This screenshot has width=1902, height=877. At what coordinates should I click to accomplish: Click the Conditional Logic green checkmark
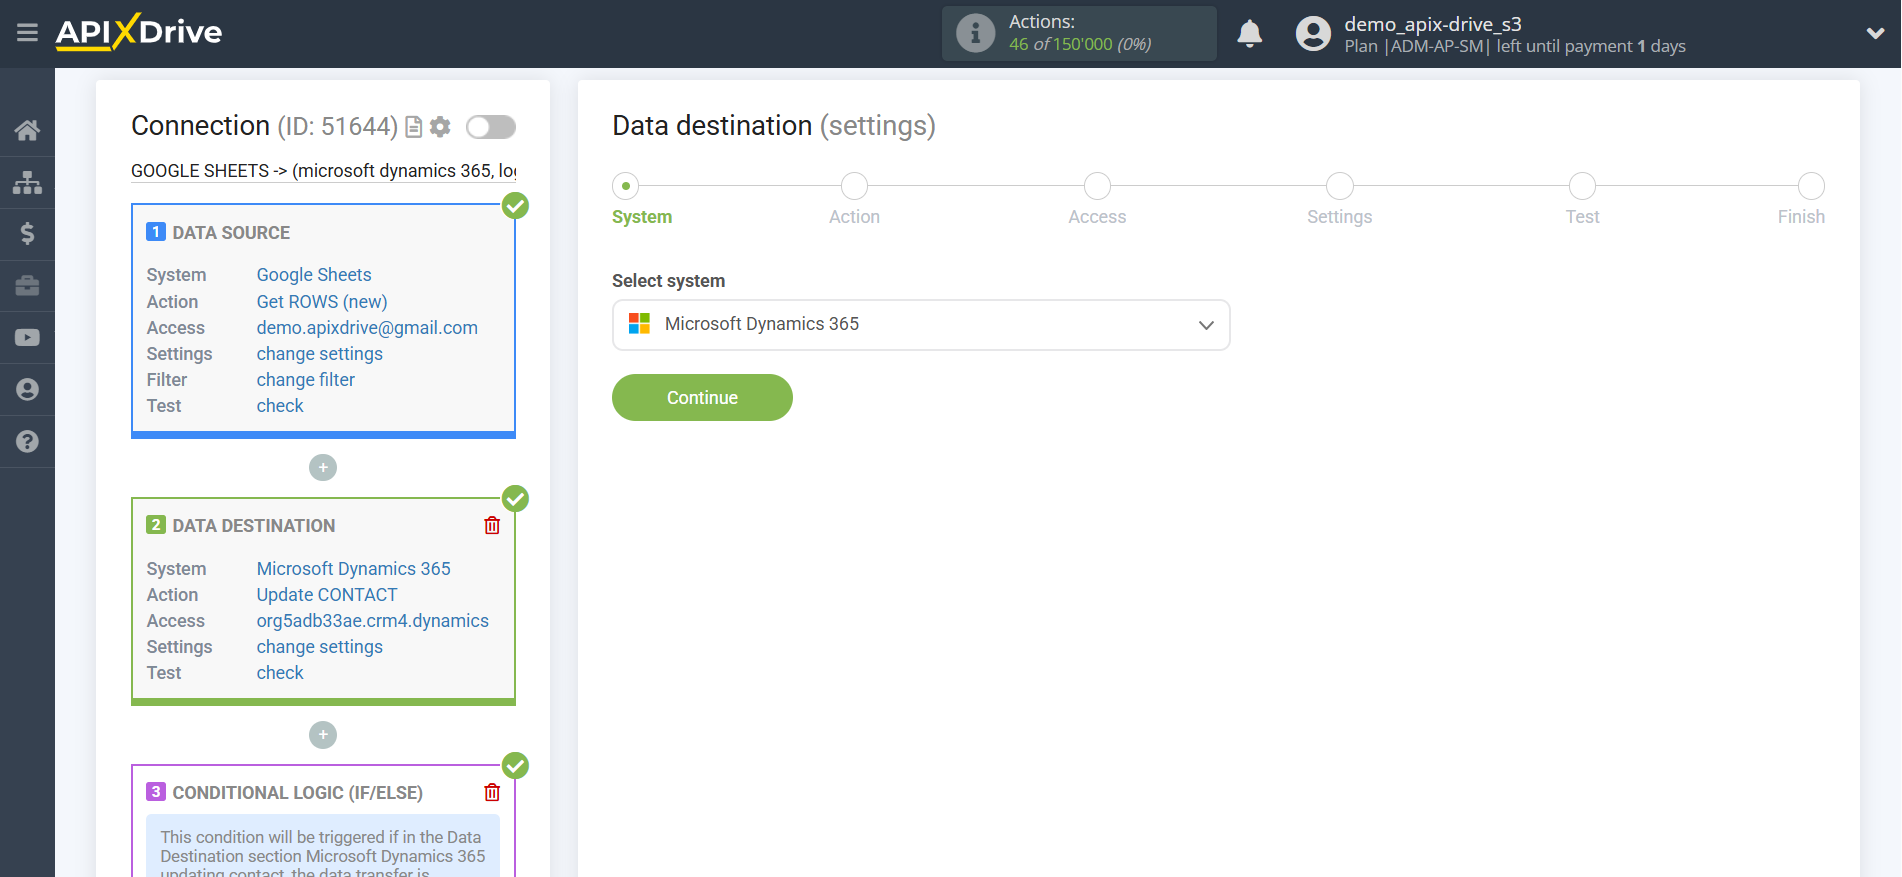tap(515, 766)
